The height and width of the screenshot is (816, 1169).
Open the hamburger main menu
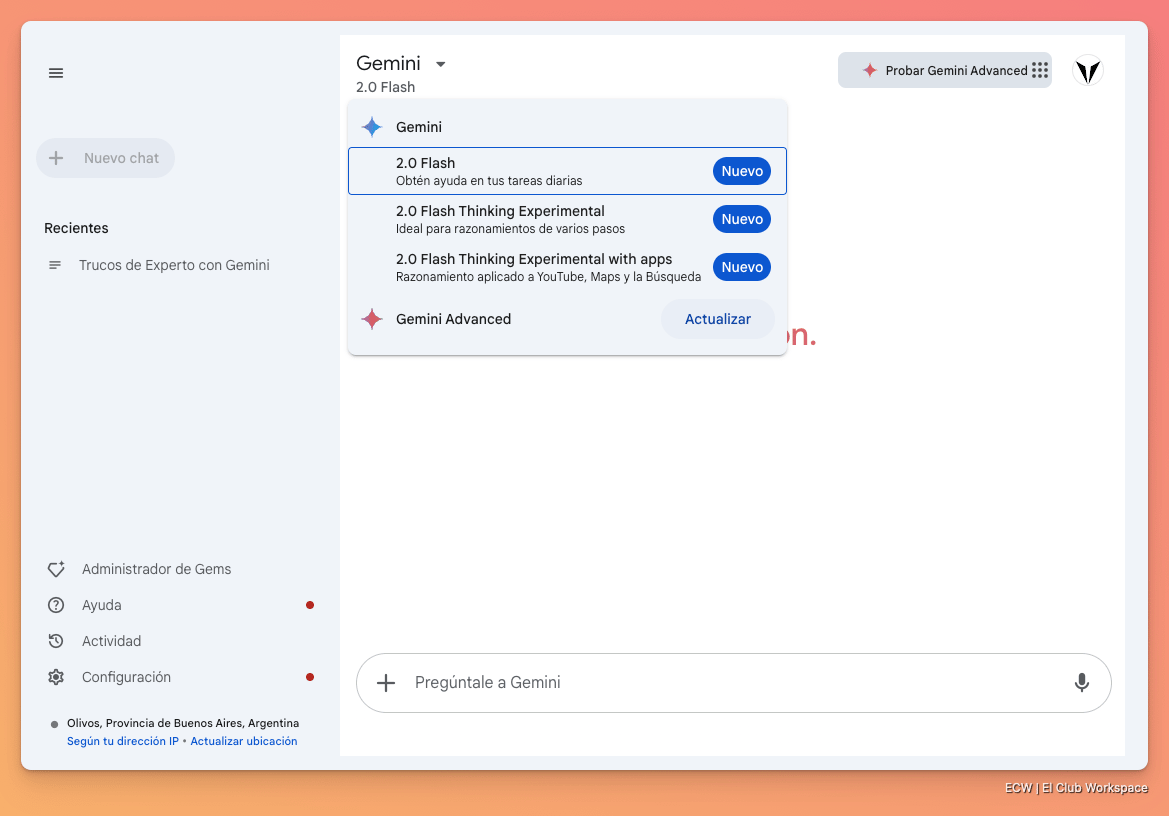56,73
